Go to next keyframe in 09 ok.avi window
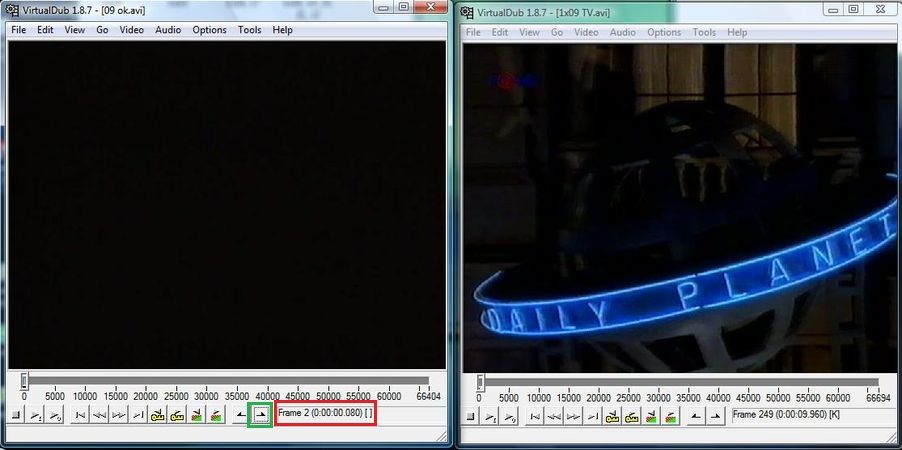 point(177,415)
